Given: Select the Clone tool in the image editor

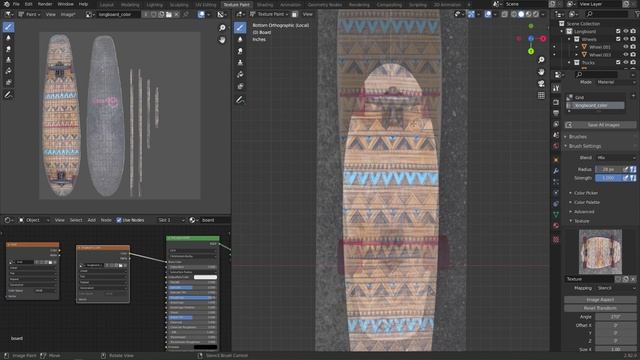Looking at the screenshot, I should pos(8,60).
